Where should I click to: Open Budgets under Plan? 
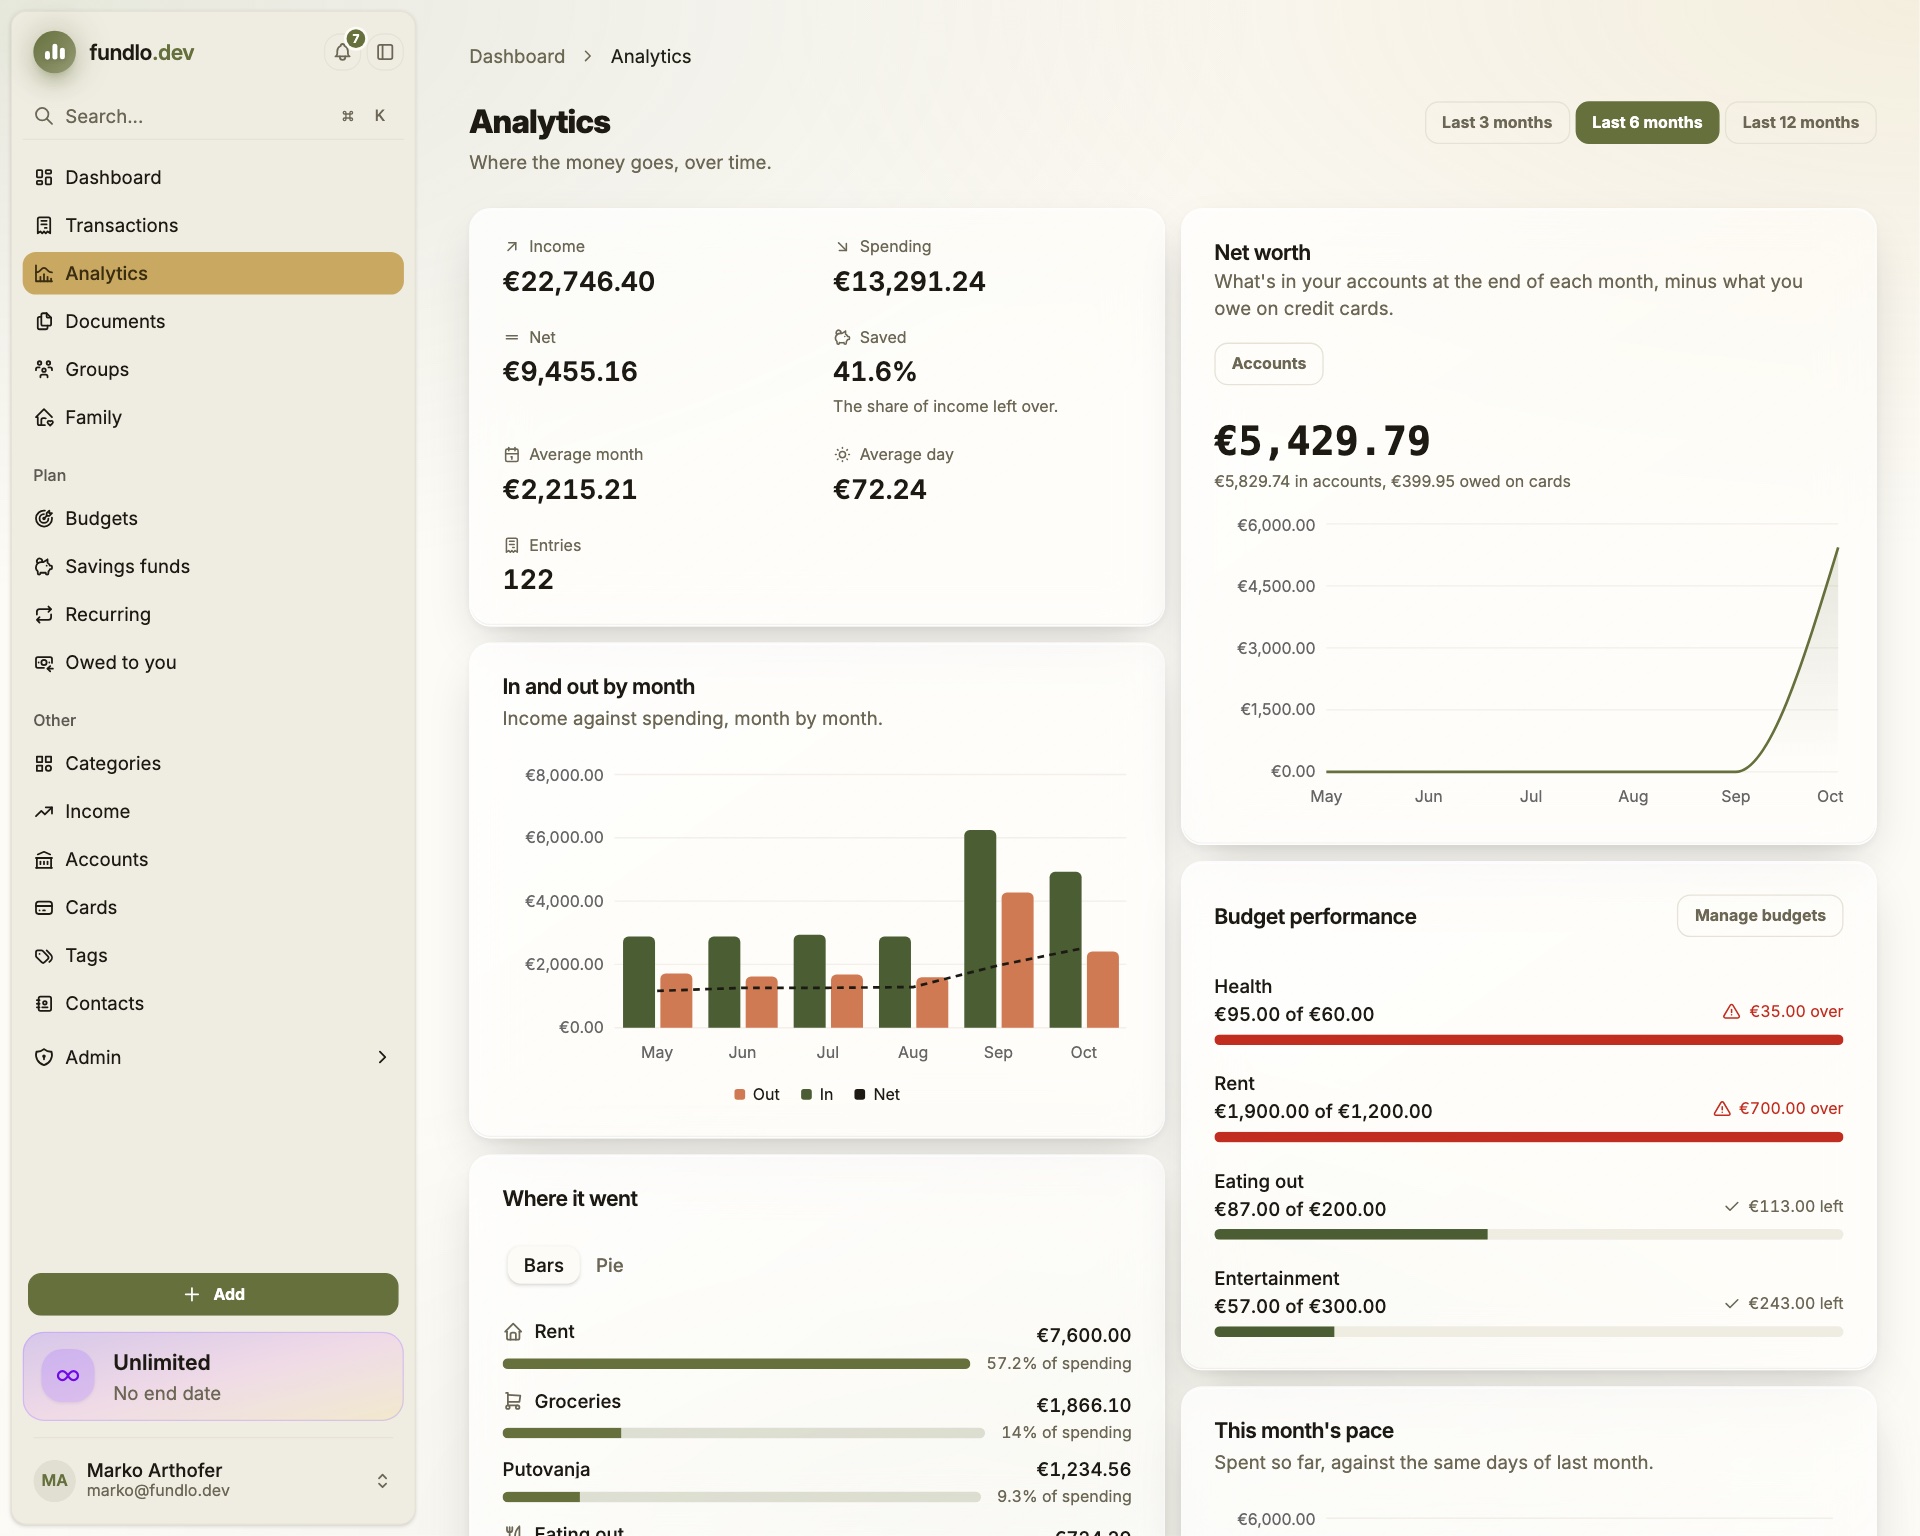coord(213,518)
